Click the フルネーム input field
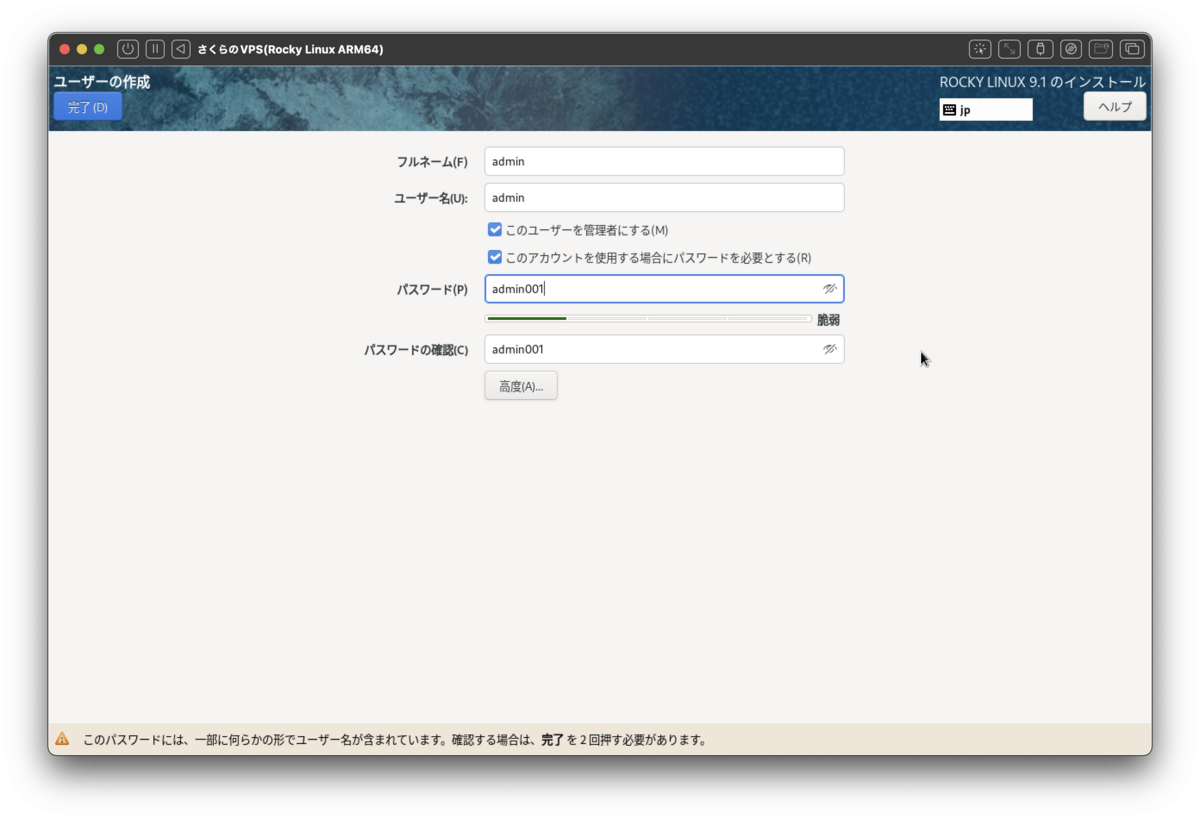This screenshot has width=1200, height=819. pyautogui.click(x=664, y=160)
